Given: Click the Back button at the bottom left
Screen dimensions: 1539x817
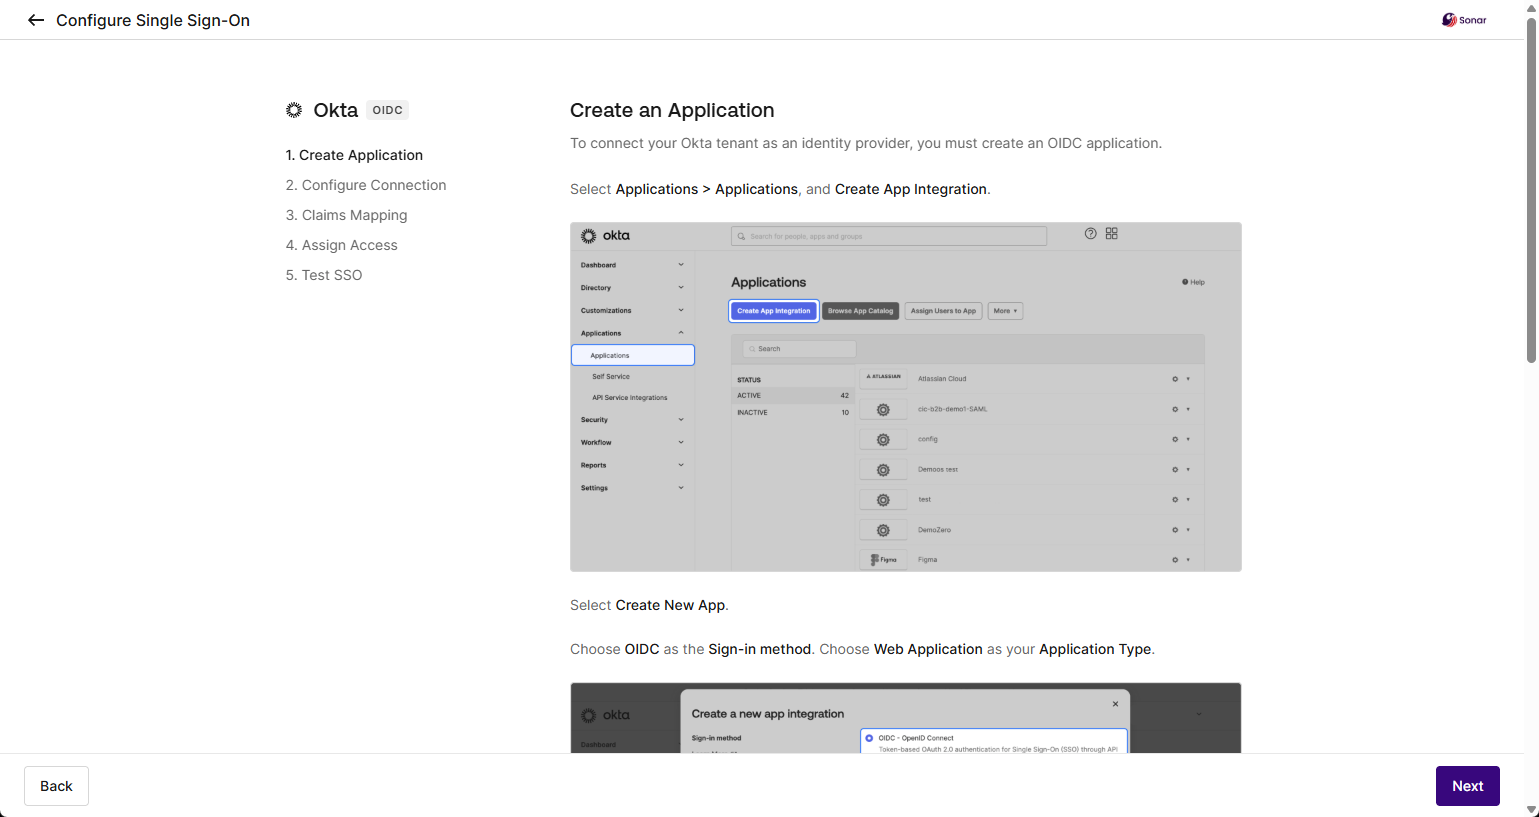Looking at the screenshot, I should 56,786.
